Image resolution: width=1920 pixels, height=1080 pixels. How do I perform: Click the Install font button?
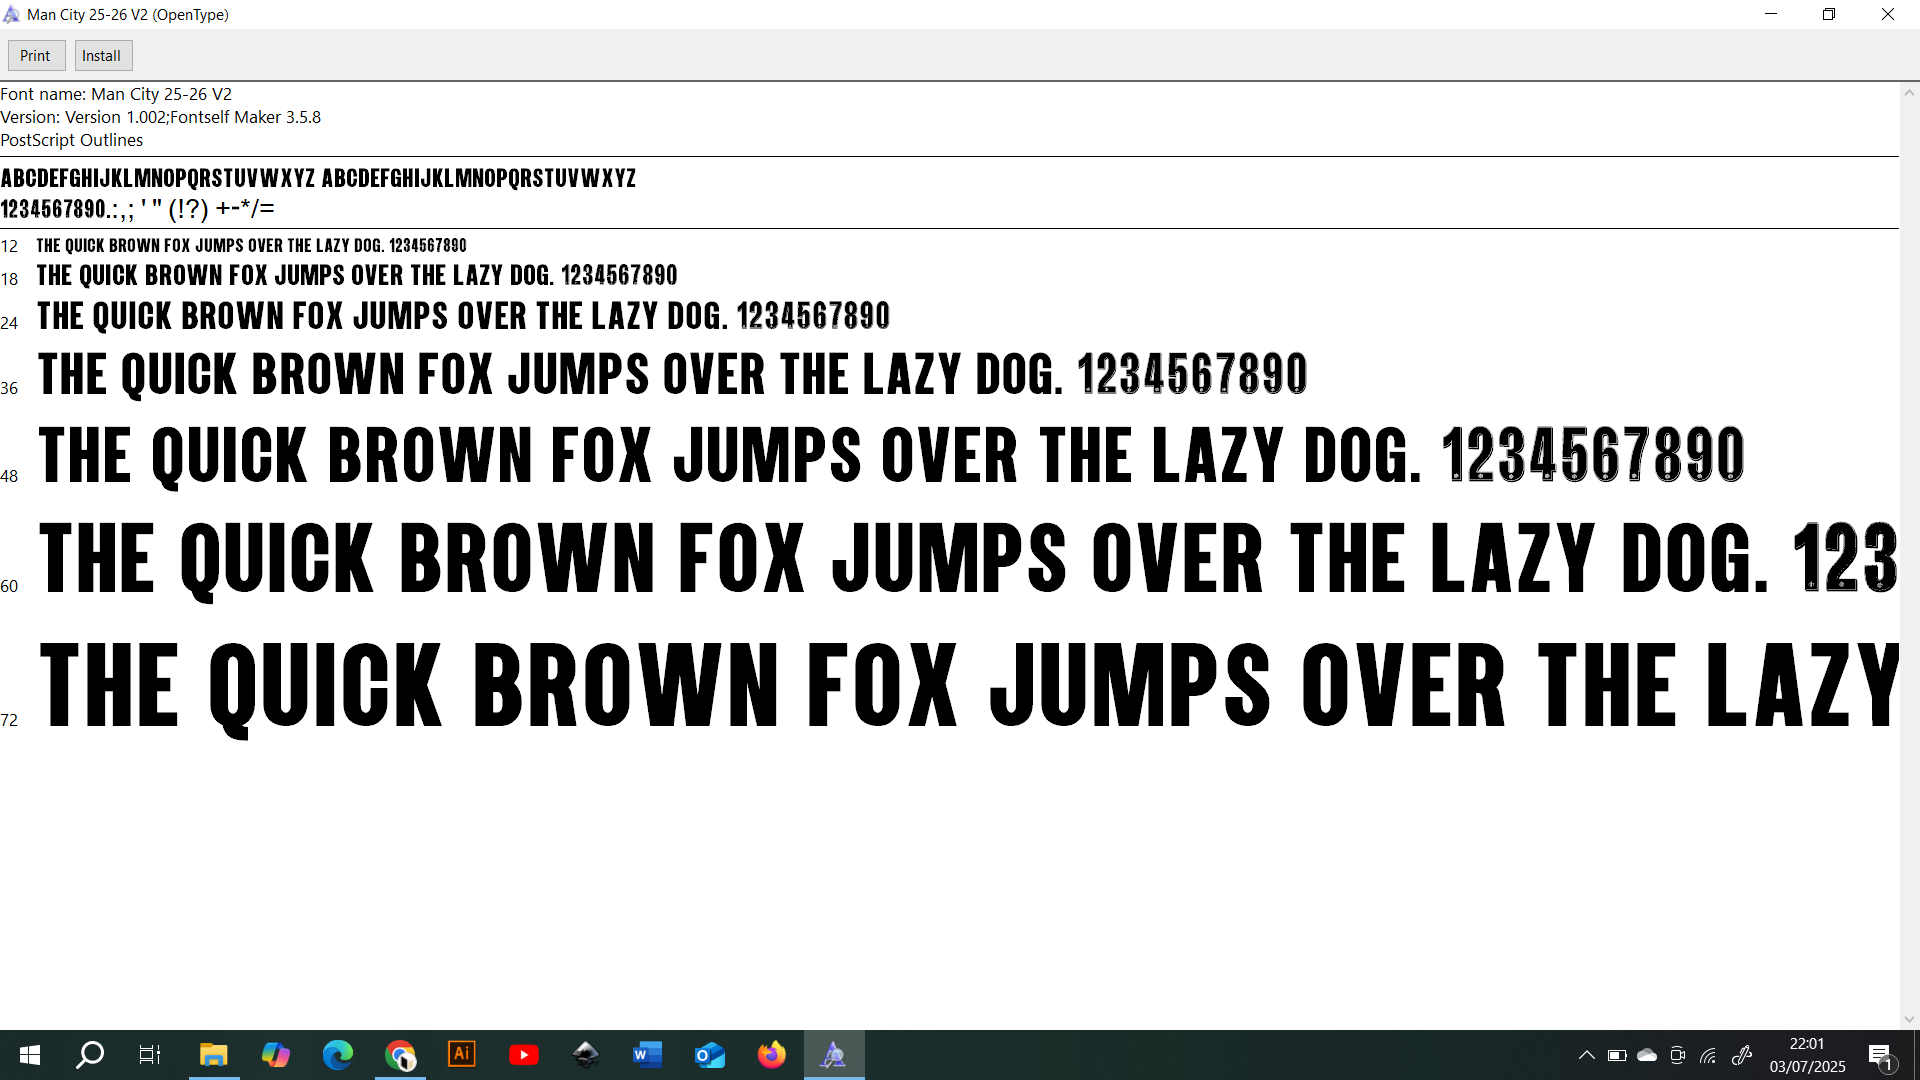(102, 56)
